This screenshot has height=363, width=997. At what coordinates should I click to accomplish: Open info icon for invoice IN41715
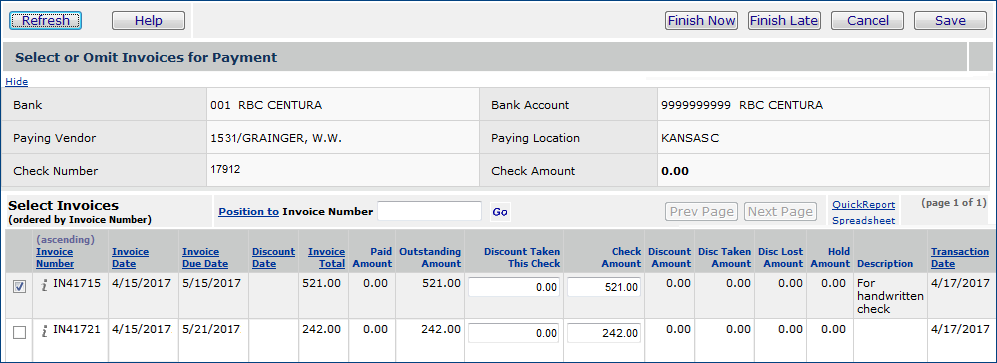tap(45, 285)
